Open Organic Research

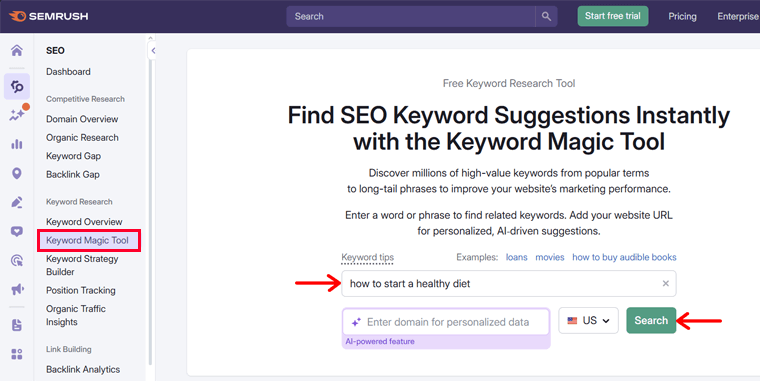coord(82,138)
